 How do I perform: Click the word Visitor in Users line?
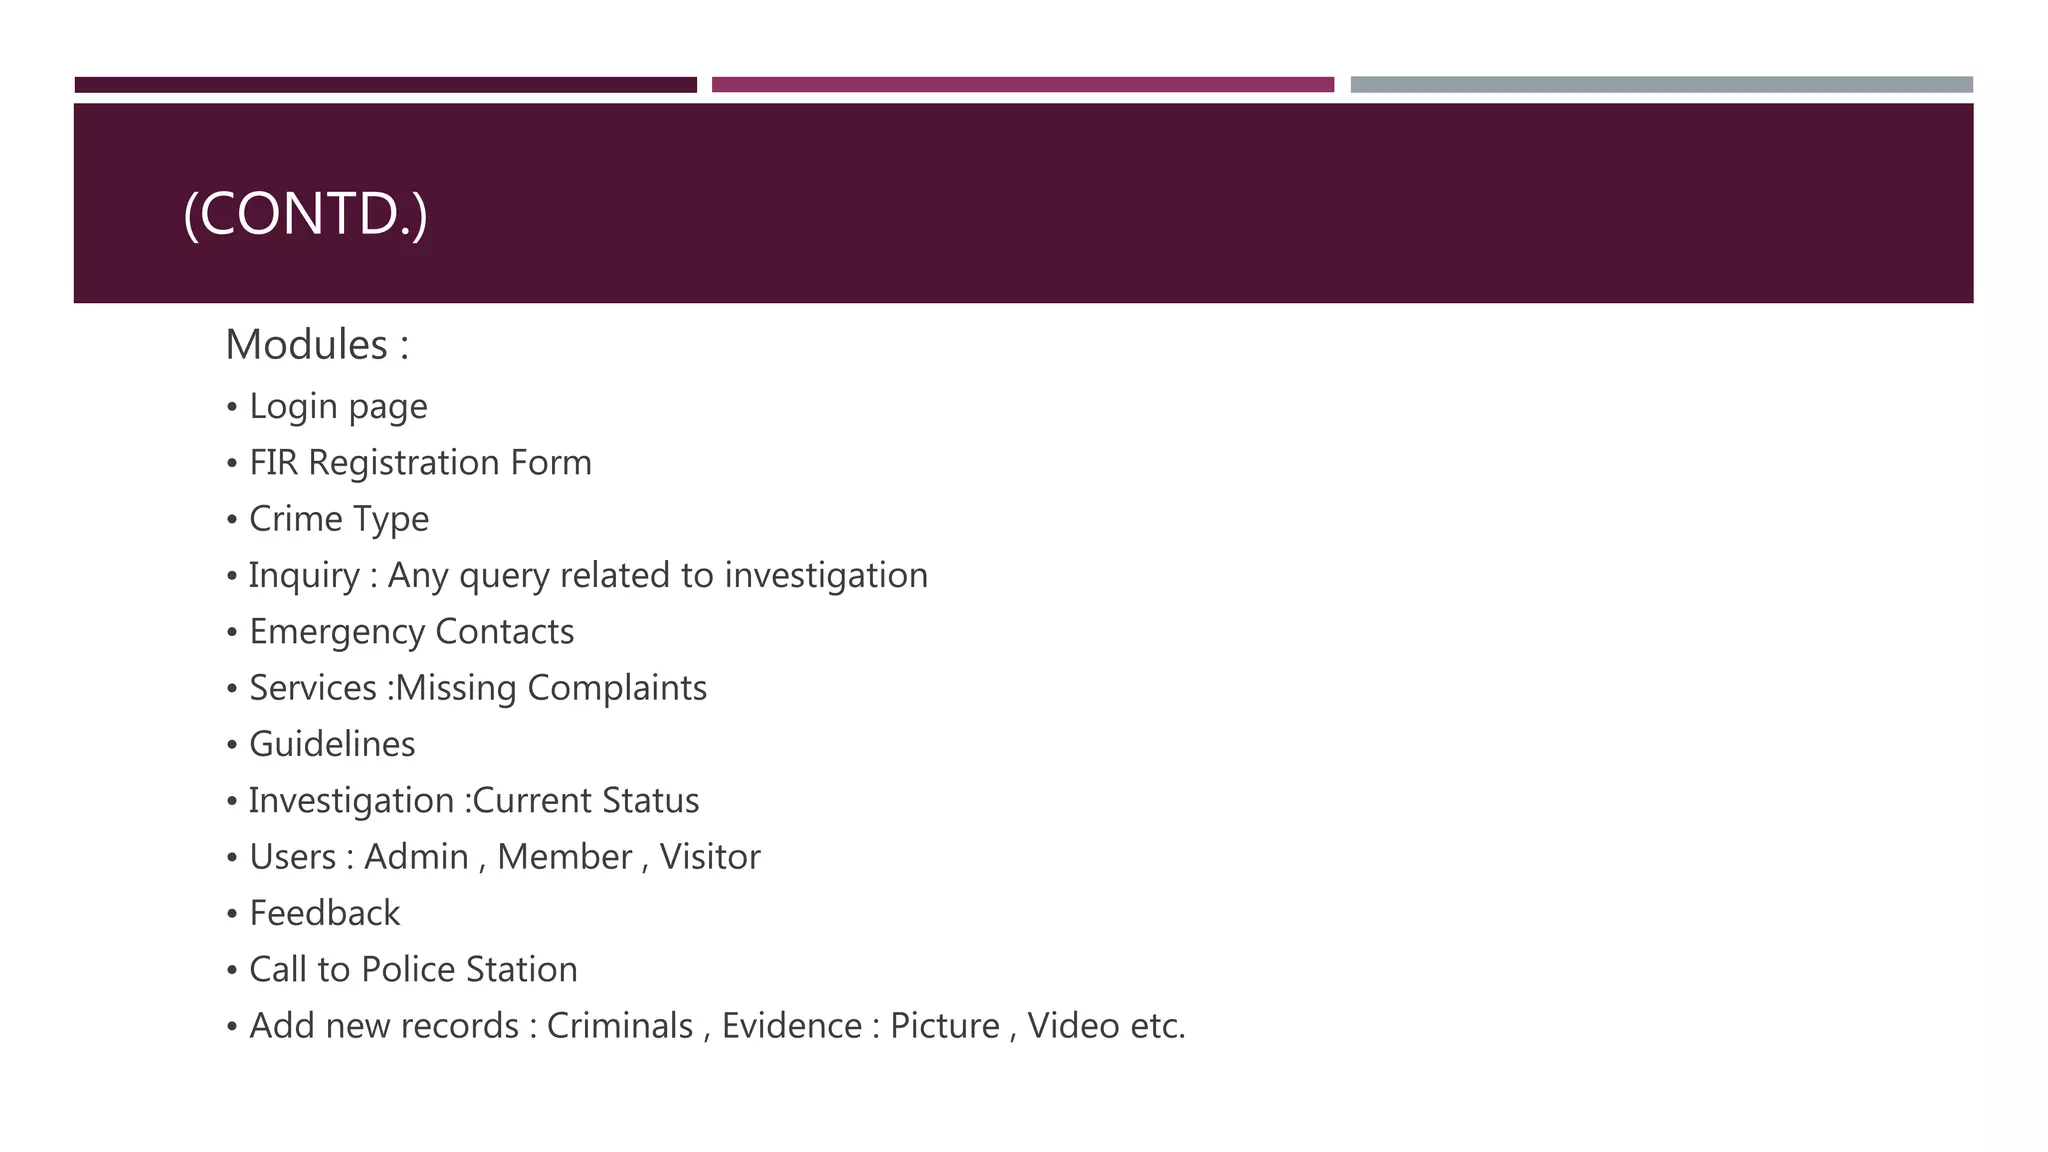(x=710, y=857)
